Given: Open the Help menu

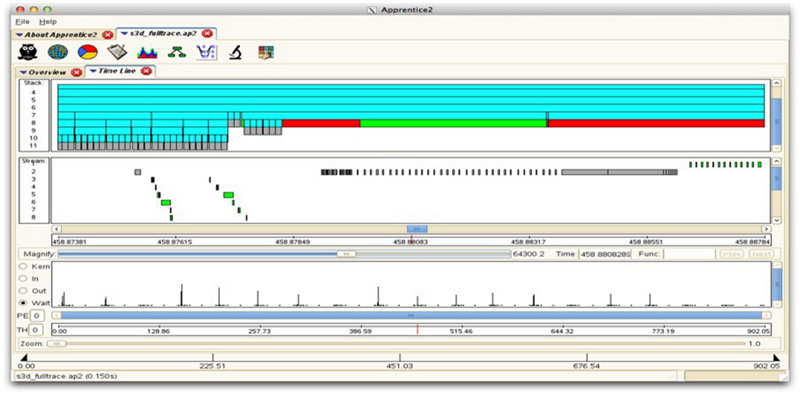Looking at the screenshot, I should [48, 22].
